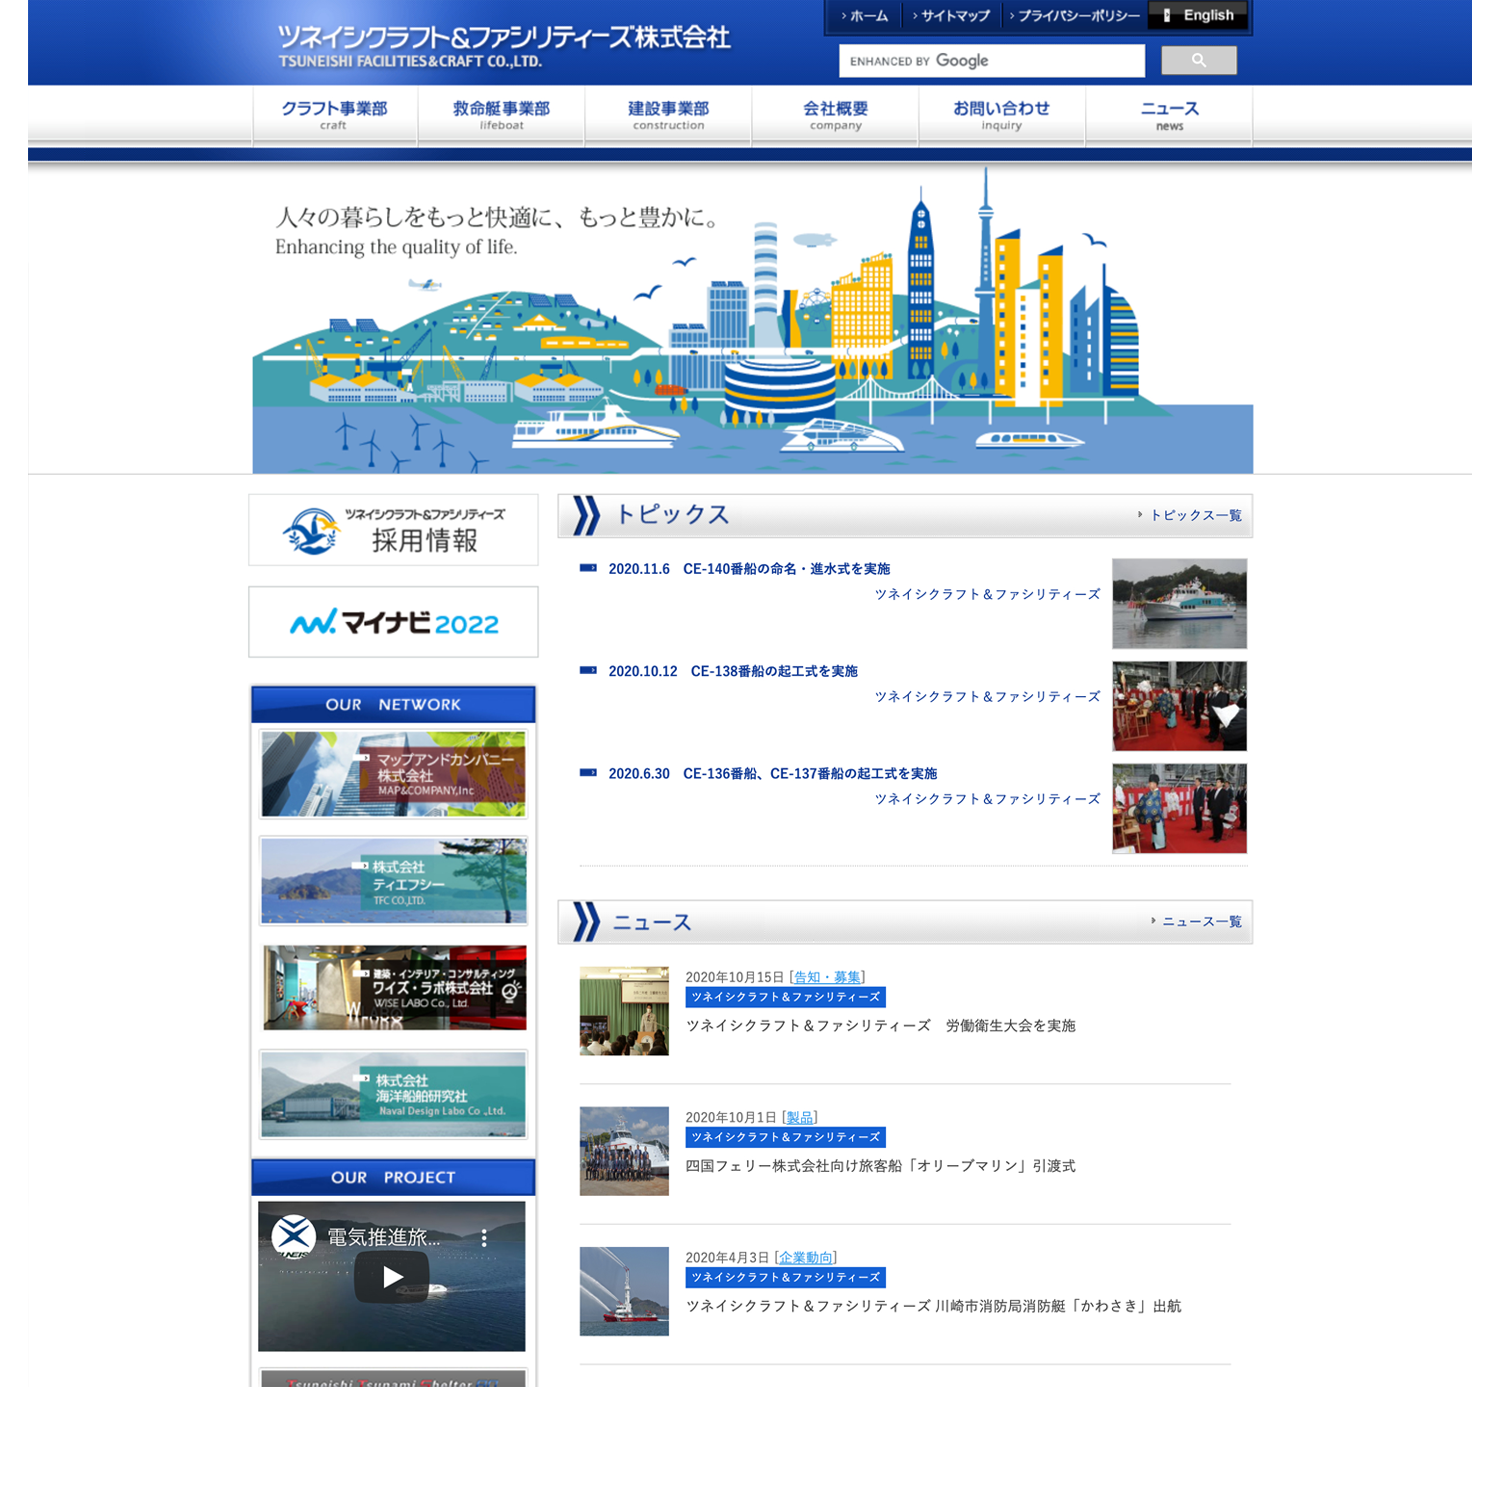
Task: Click the ニュース section chevron icon
Action: click(585, 922)
